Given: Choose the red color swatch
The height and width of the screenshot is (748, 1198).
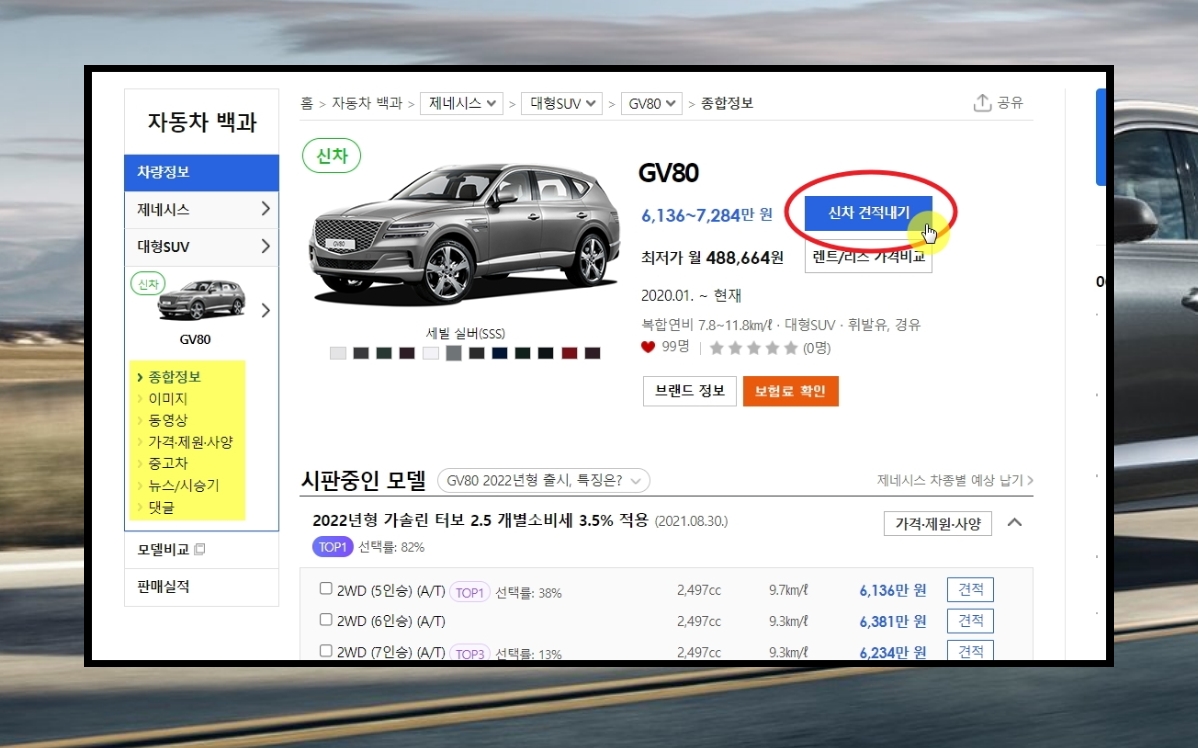Looking at the screenshot, I should (x=569, y=353).
